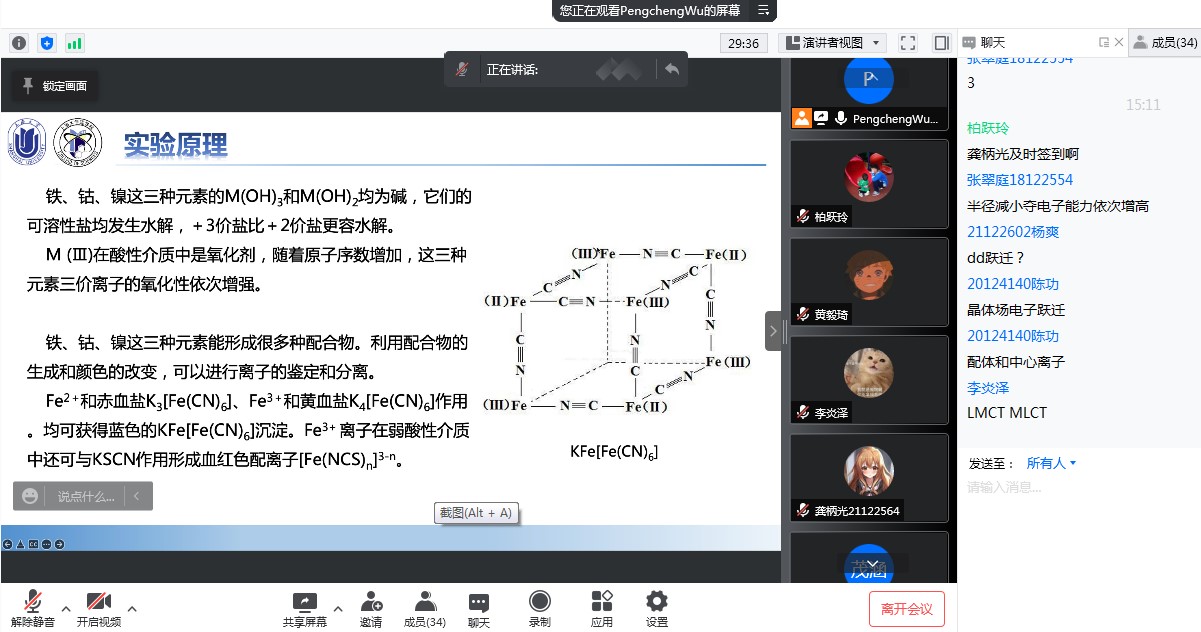Unmute microphone with 解除静音
1201x632 pixels.
point(33,601)
